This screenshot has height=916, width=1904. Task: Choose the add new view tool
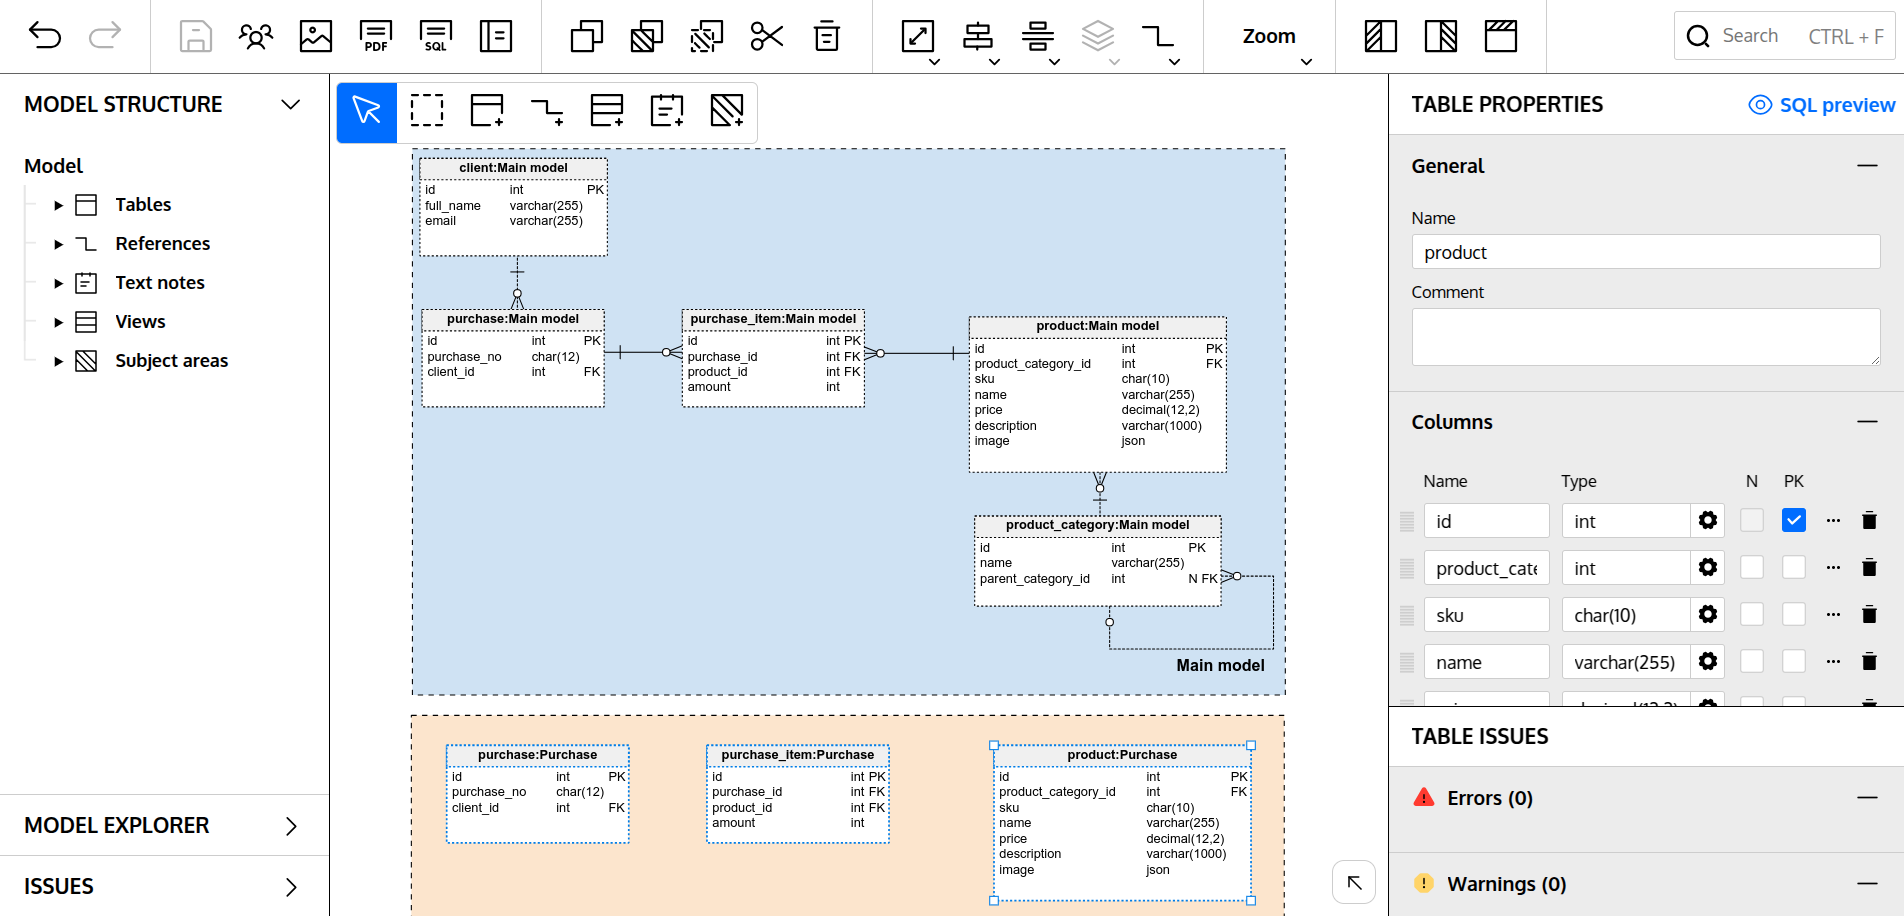[607, 110]
